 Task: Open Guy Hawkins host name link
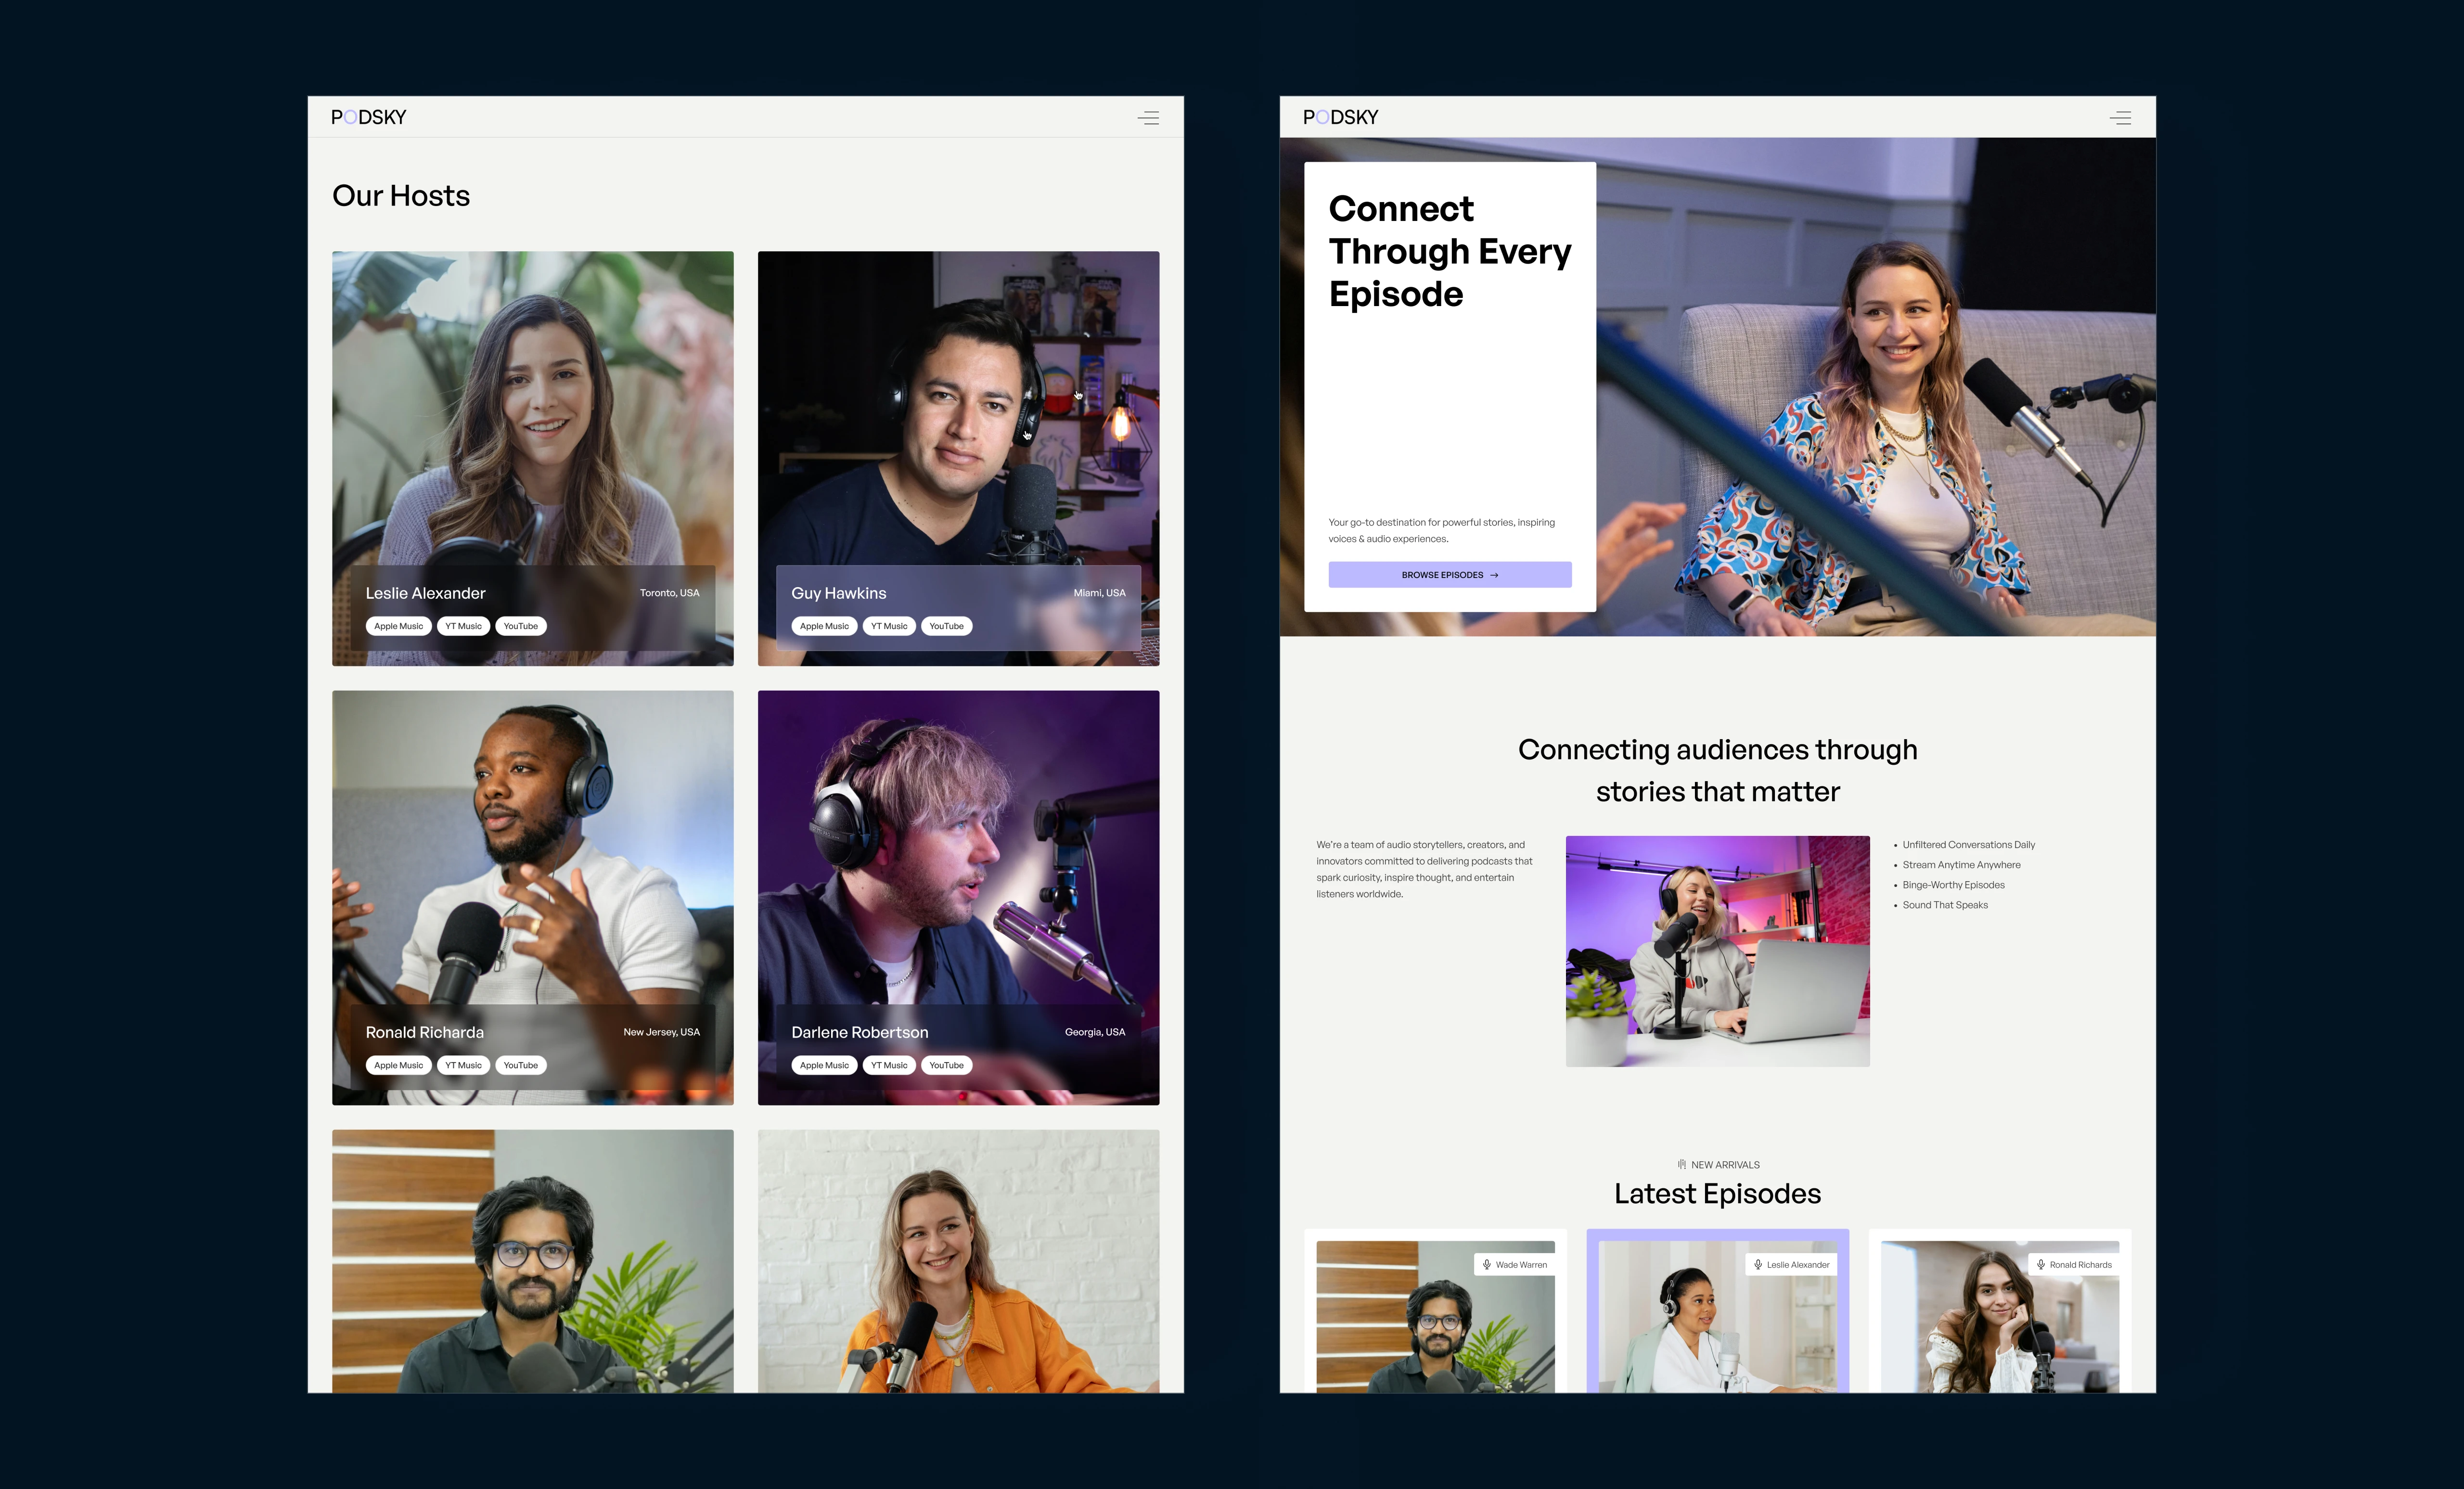[x=838, y=593]
